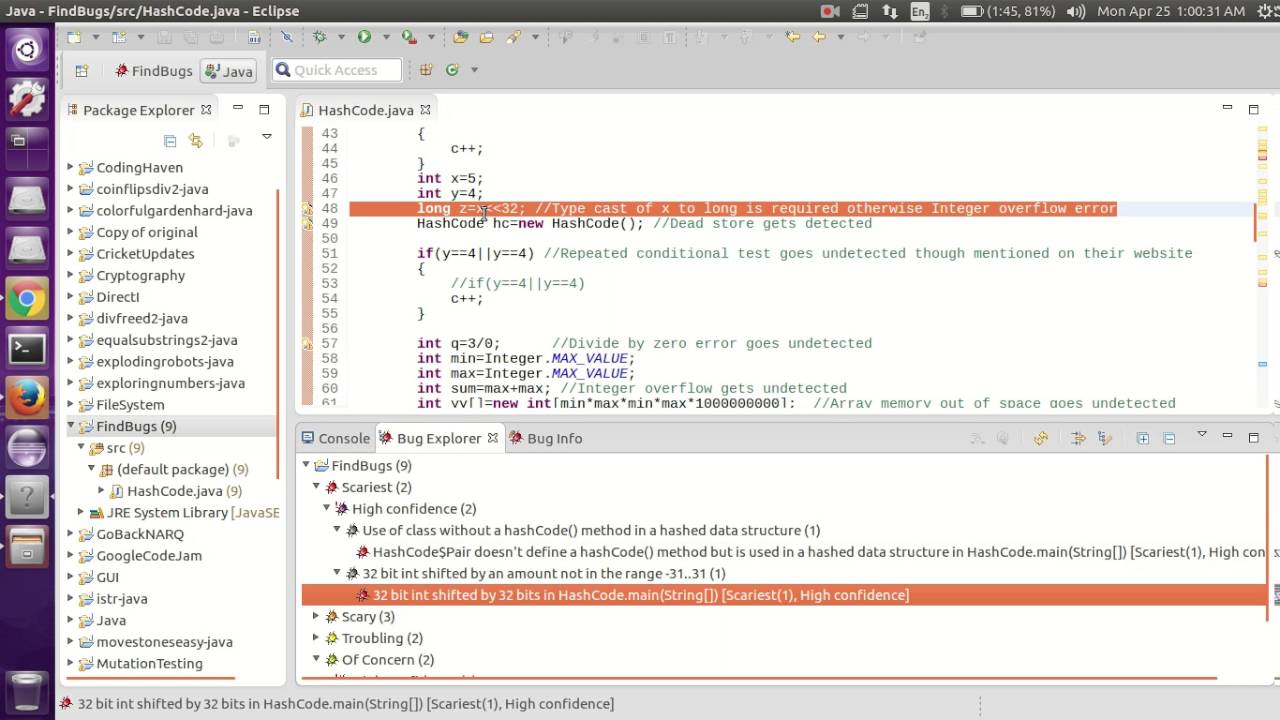Open Bug Explorer view menu triangle

1202,435
